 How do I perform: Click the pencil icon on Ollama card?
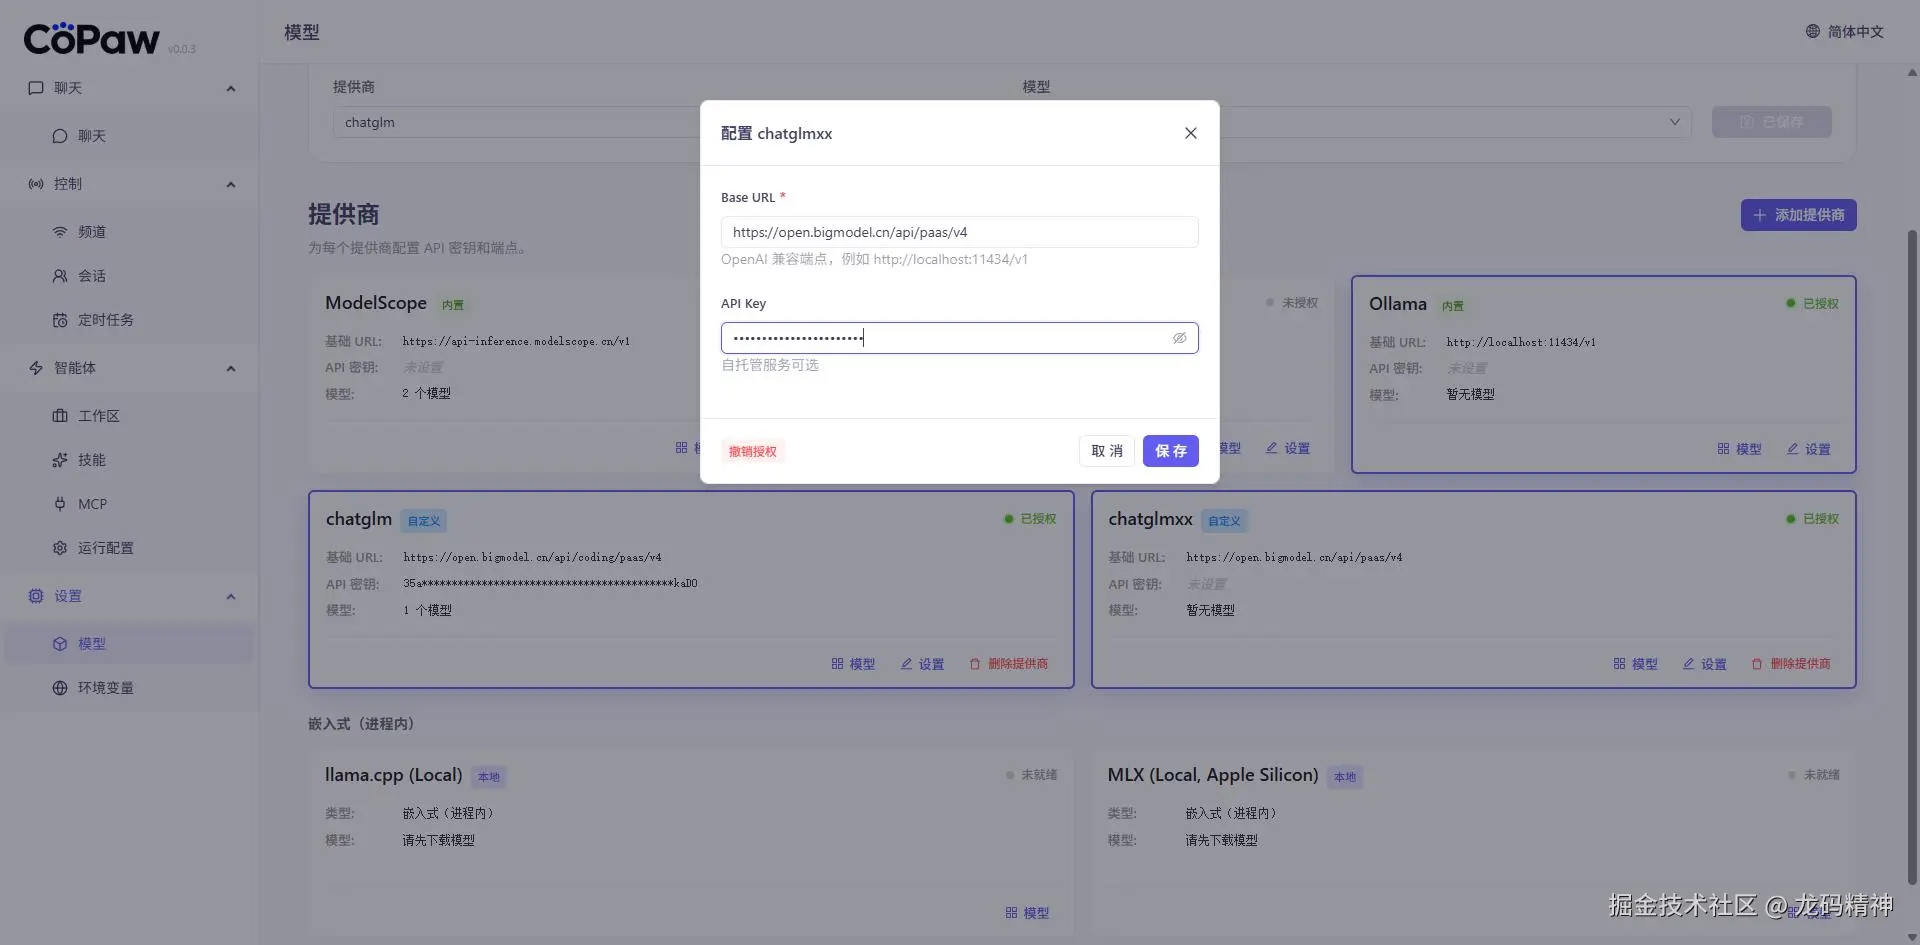click(1793, 449)
